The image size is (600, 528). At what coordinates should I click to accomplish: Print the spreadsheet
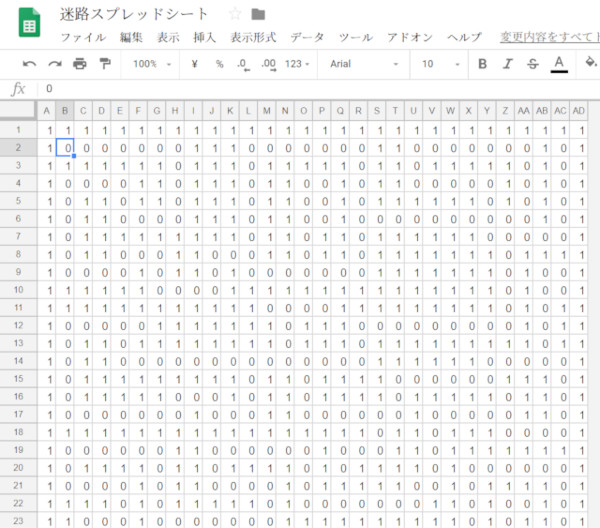coord(80,64)
